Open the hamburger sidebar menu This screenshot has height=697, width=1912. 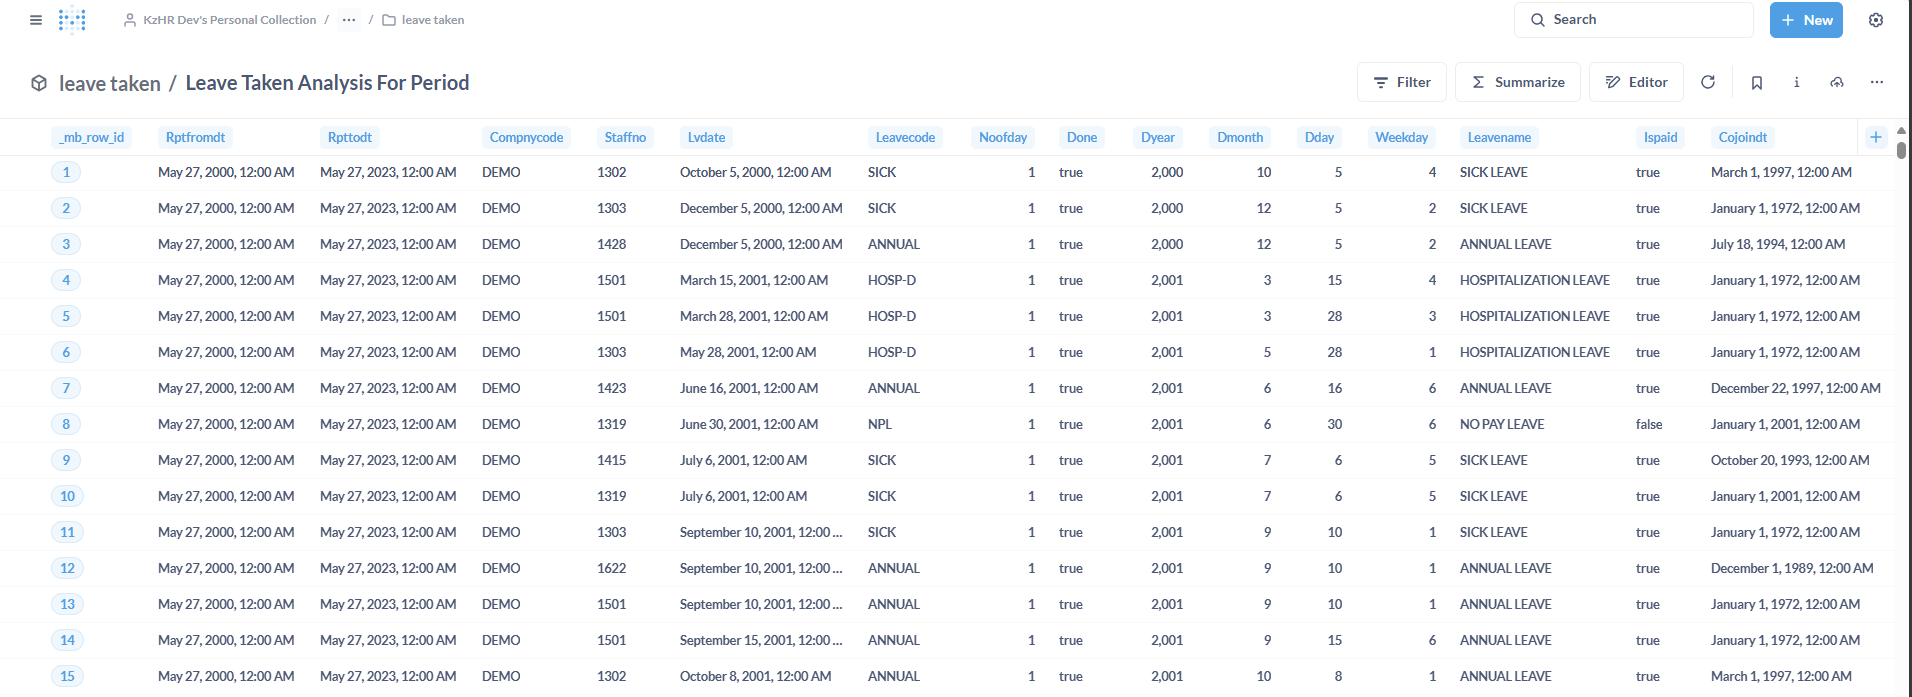(x=36, y=20)
